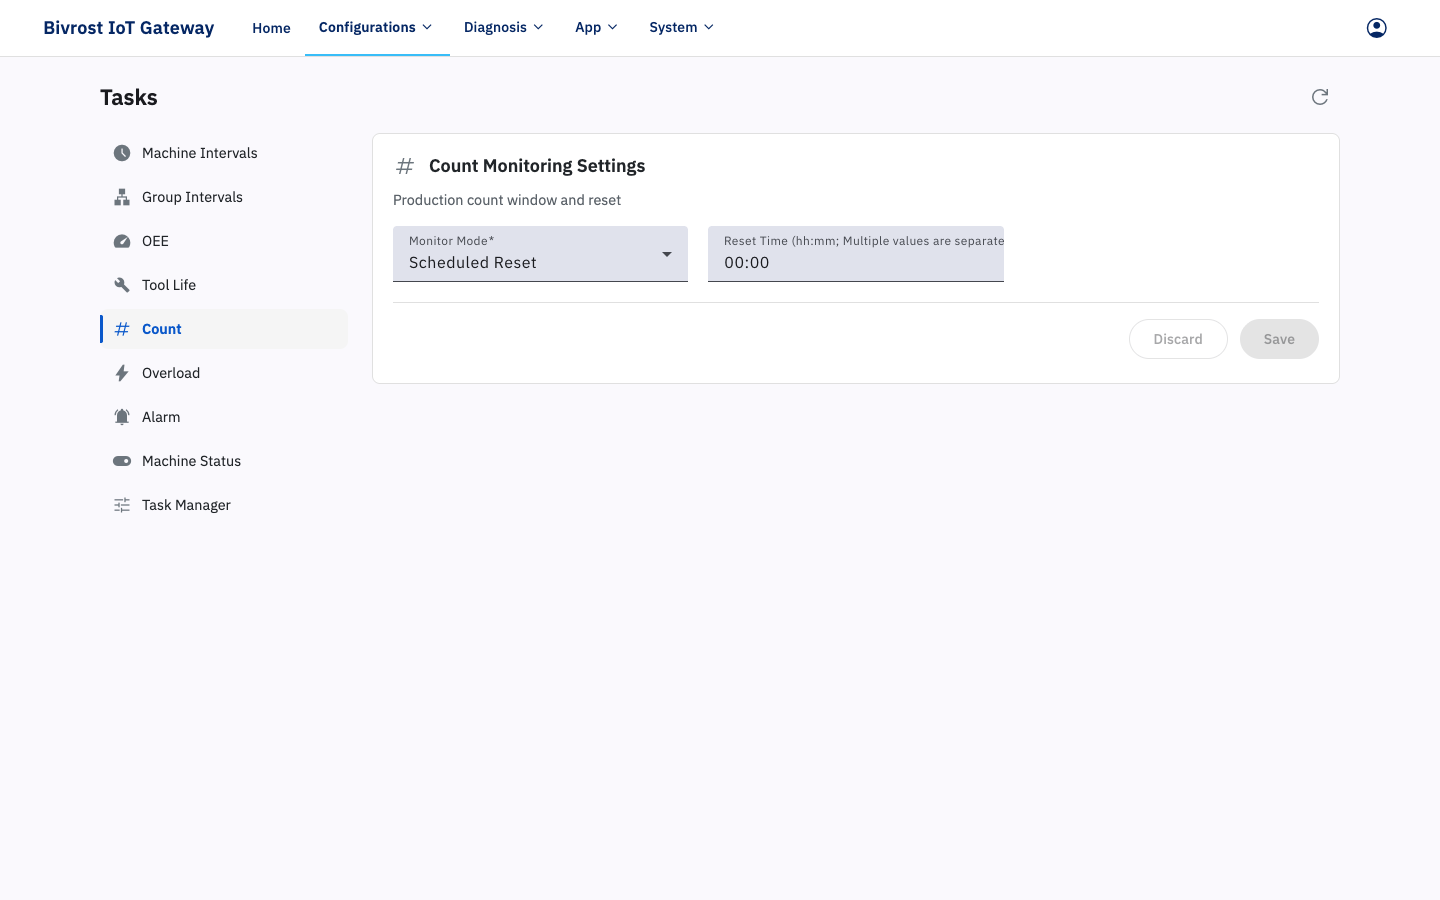Click the Alarm bell icon
Screen dimensions: 1440x900
(122, 417)
